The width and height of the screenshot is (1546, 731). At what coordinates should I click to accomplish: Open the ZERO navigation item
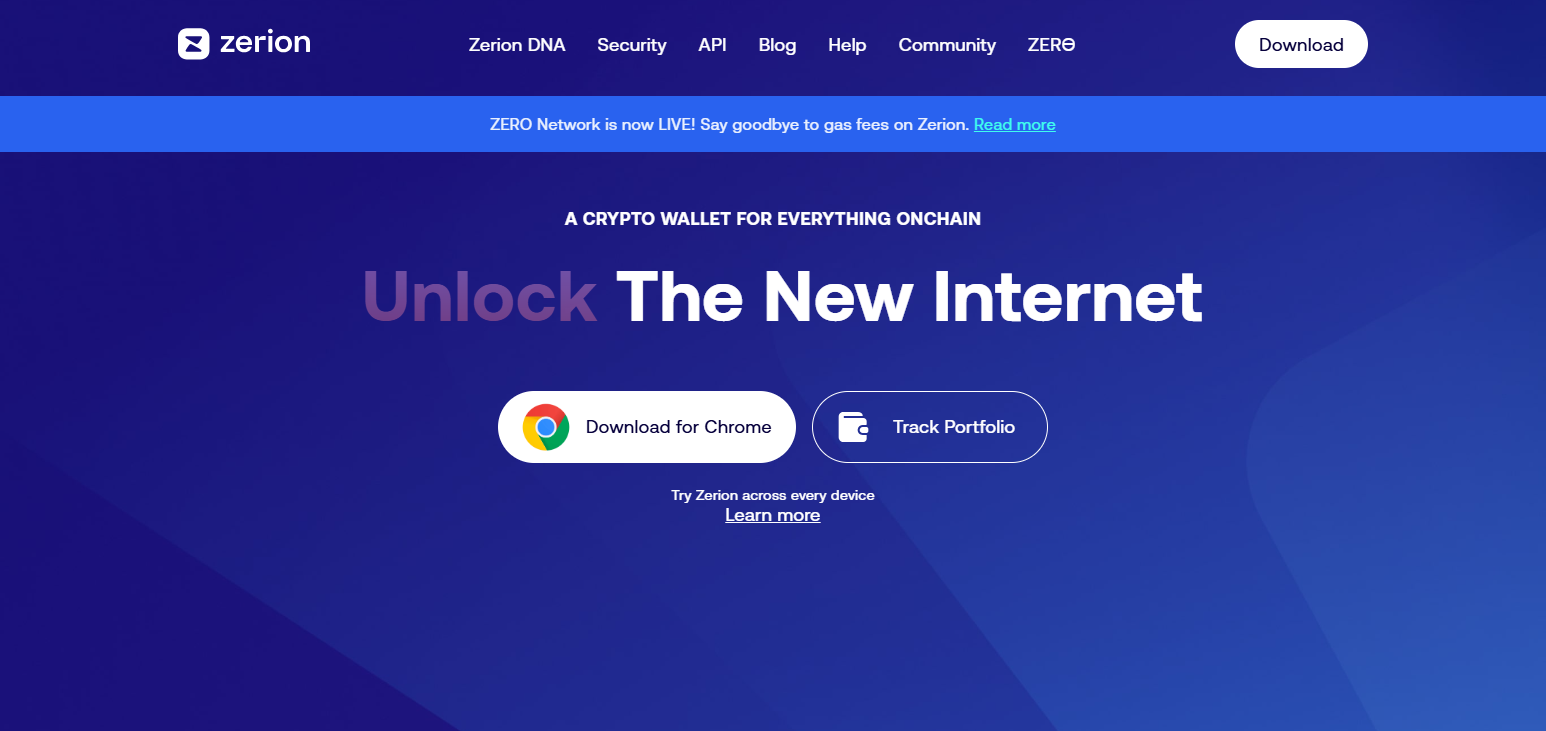pyautogui.click(x=1051, y=45)
